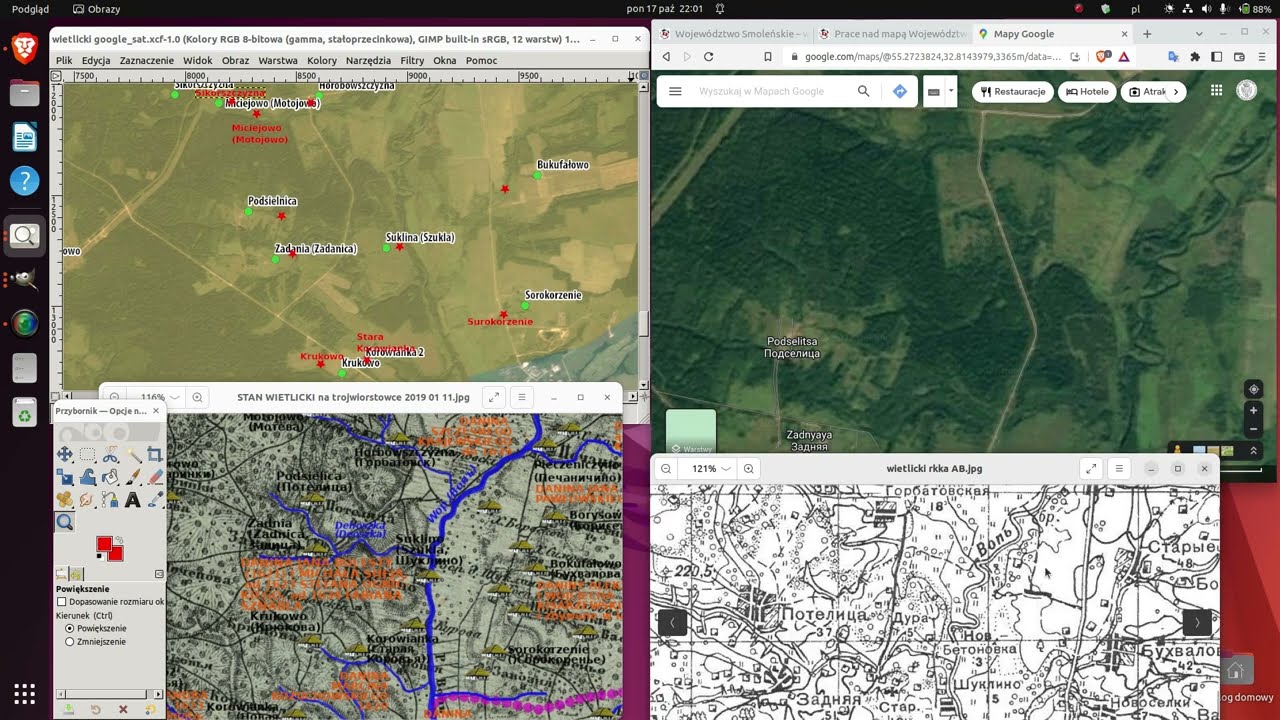Screen dimensions: 1280x720
Task: Reset colors to default black and white
Action: tap(100, 558)
